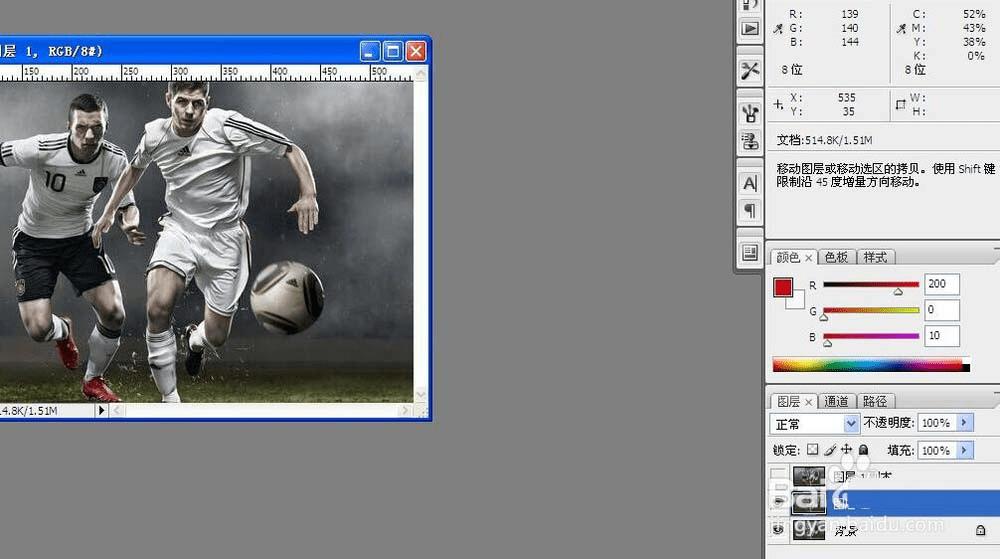Screen dimensions: 1000x559
Task: Click the R value field showing 200
Action: [942, 284]
